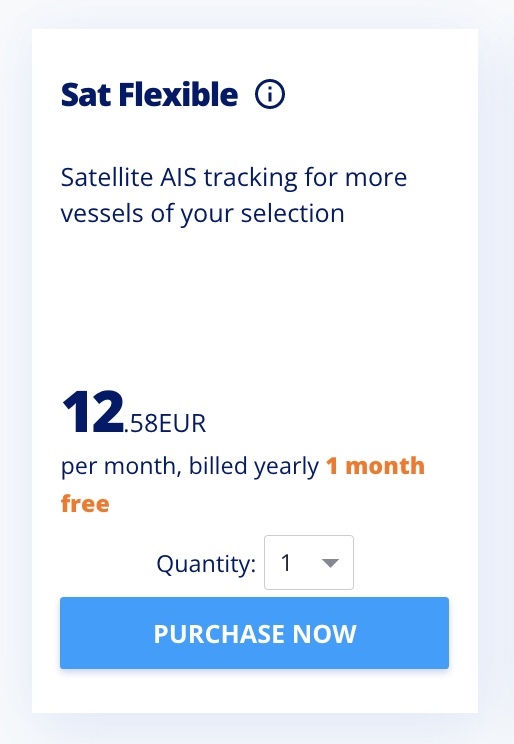This screenshot has height=744, width=514.
Task: Click the '1 month free' orange offer text
Action: [243, 484]
